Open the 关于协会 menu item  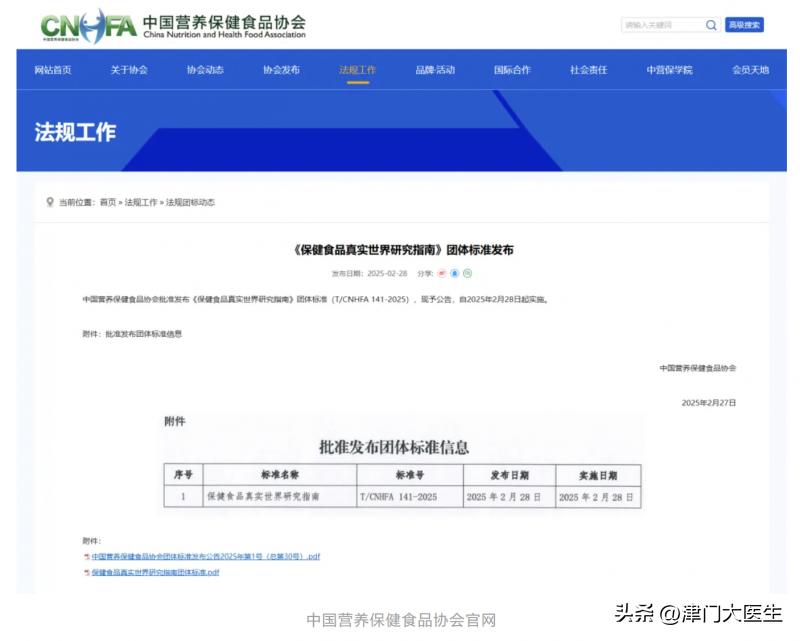tap(129, 70)
